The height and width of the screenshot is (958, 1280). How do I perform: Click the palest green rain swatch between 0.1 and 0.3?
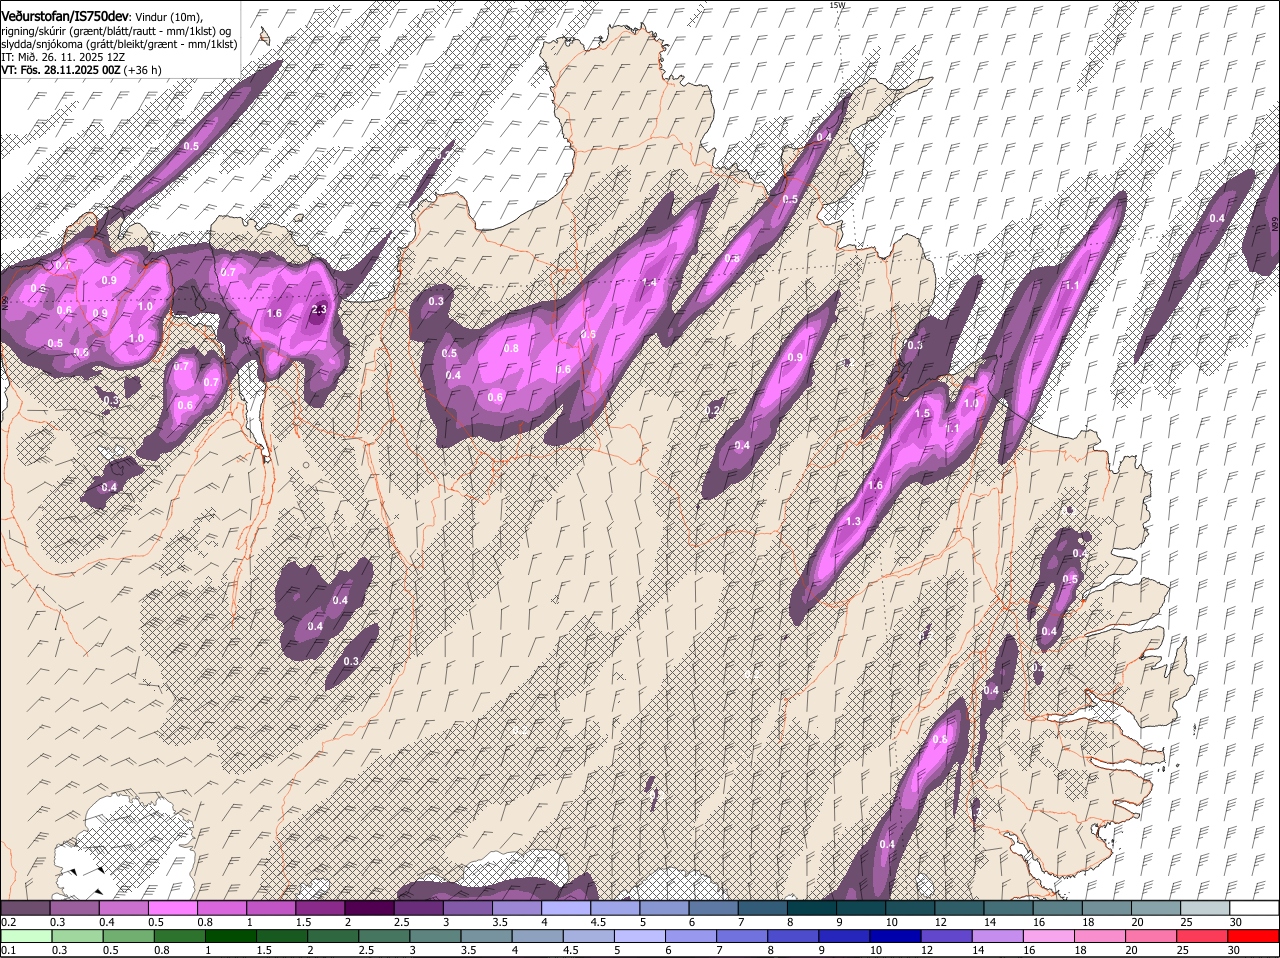pyautogui.click(x=25, y=936)
